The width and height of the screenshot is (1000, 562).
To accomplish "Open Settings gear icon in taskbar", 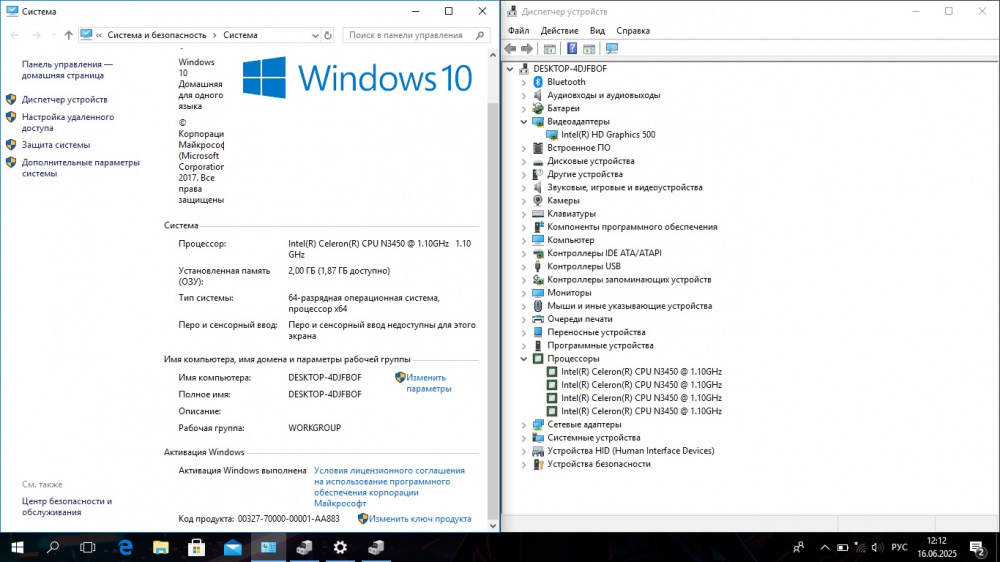I will point(340,547).
